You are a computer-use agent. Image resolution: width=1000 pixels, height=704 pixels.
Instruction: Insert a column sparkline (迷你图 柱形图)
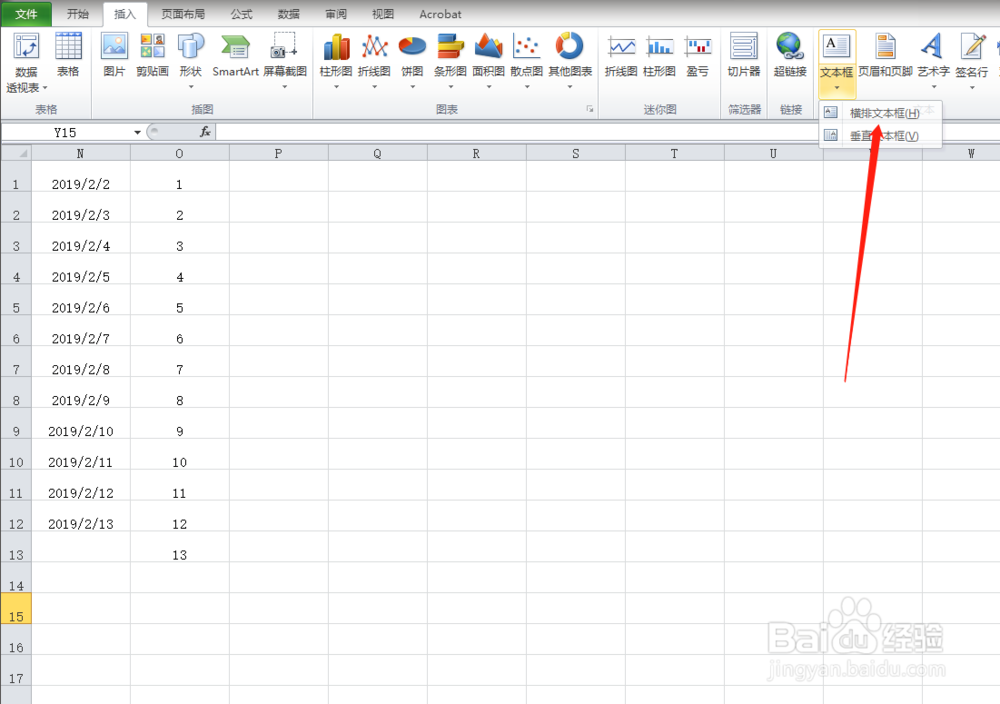659,55
